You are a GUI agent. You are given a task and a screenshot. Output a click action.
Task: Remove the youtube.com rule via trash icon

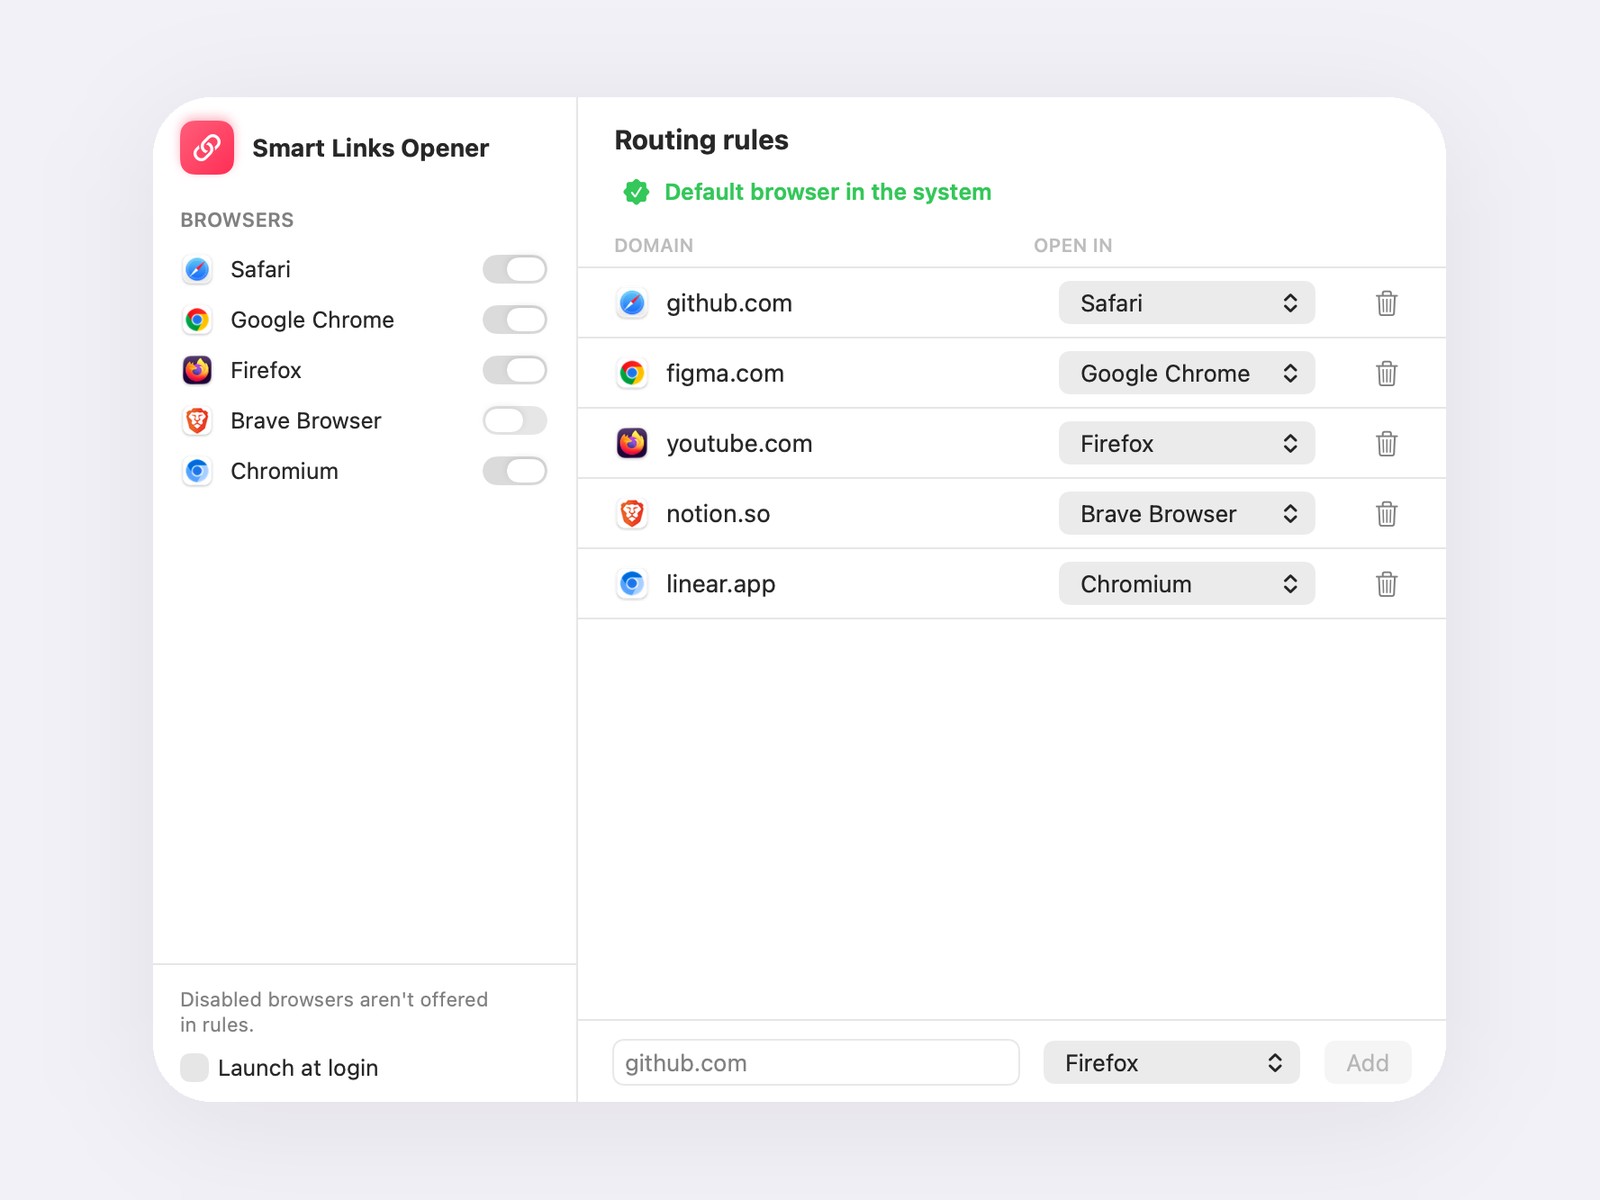[1386, 443]
